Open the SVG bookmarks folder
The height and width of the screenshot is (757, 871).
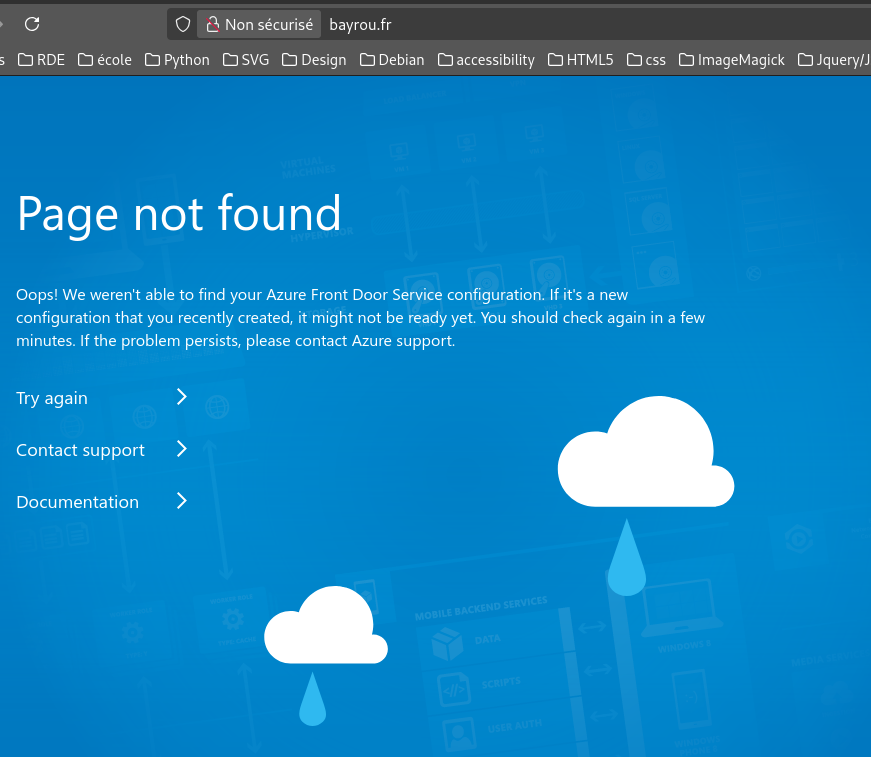click(246, 59)
